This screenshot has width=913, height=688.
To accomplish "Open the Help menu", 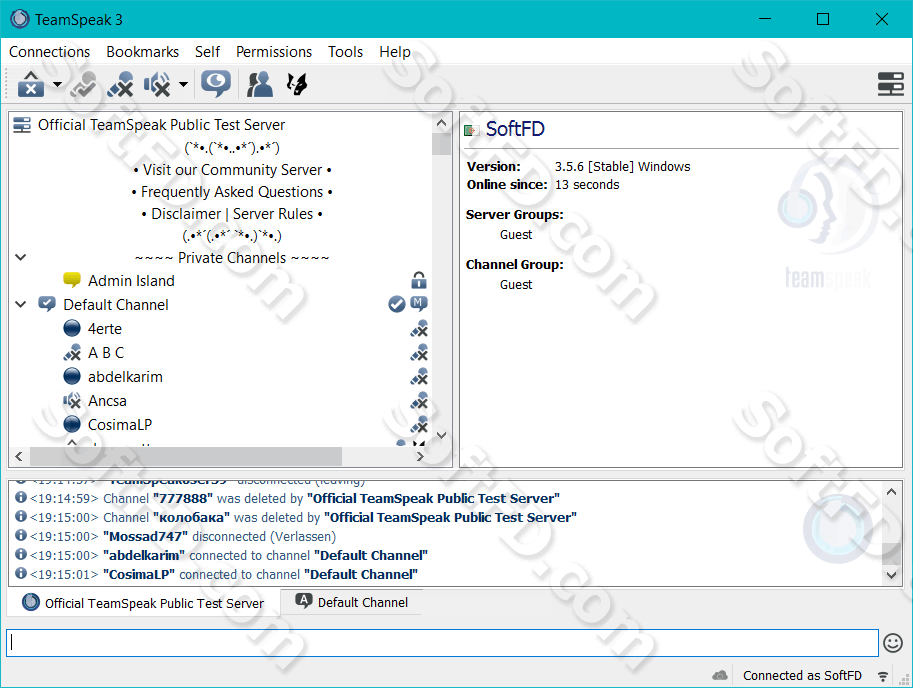I will click(395, 52).
